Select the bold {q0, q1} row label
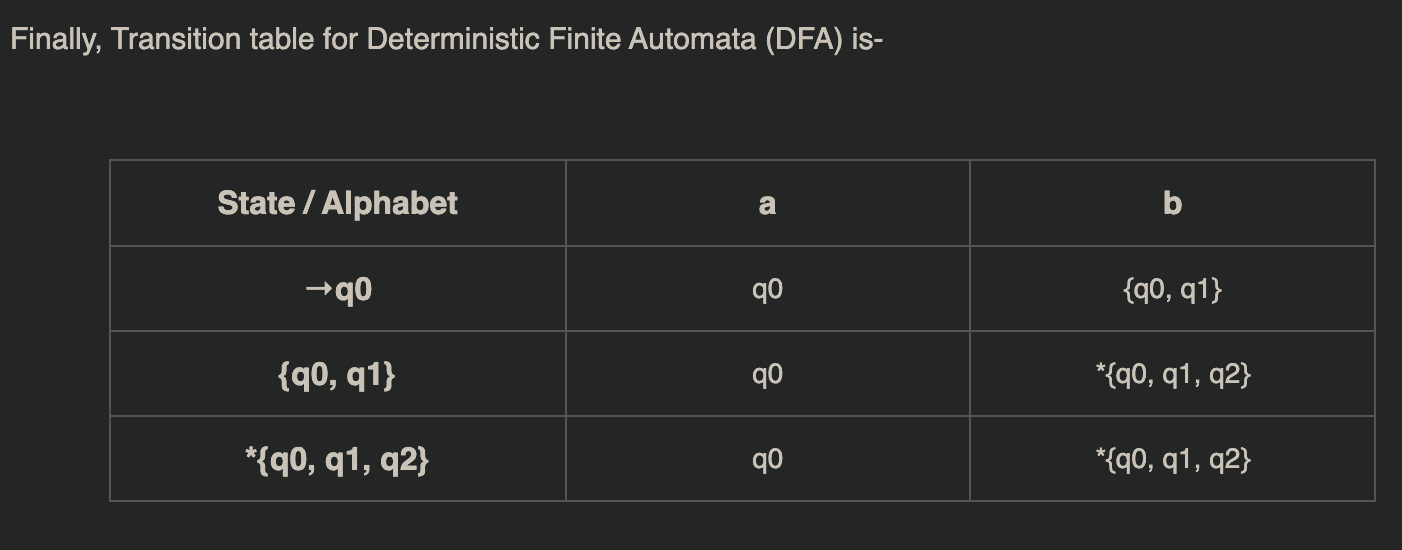This screenshot has height=550, width=1402. click(x=337, y=375)
